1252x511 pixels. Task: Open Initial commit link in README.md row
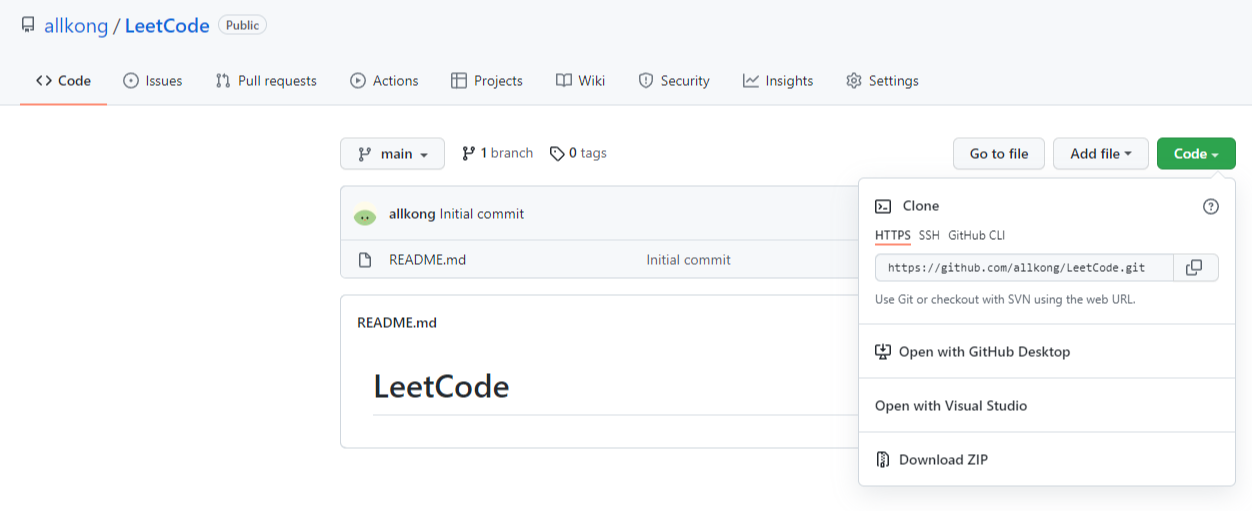tap(688, 260)
